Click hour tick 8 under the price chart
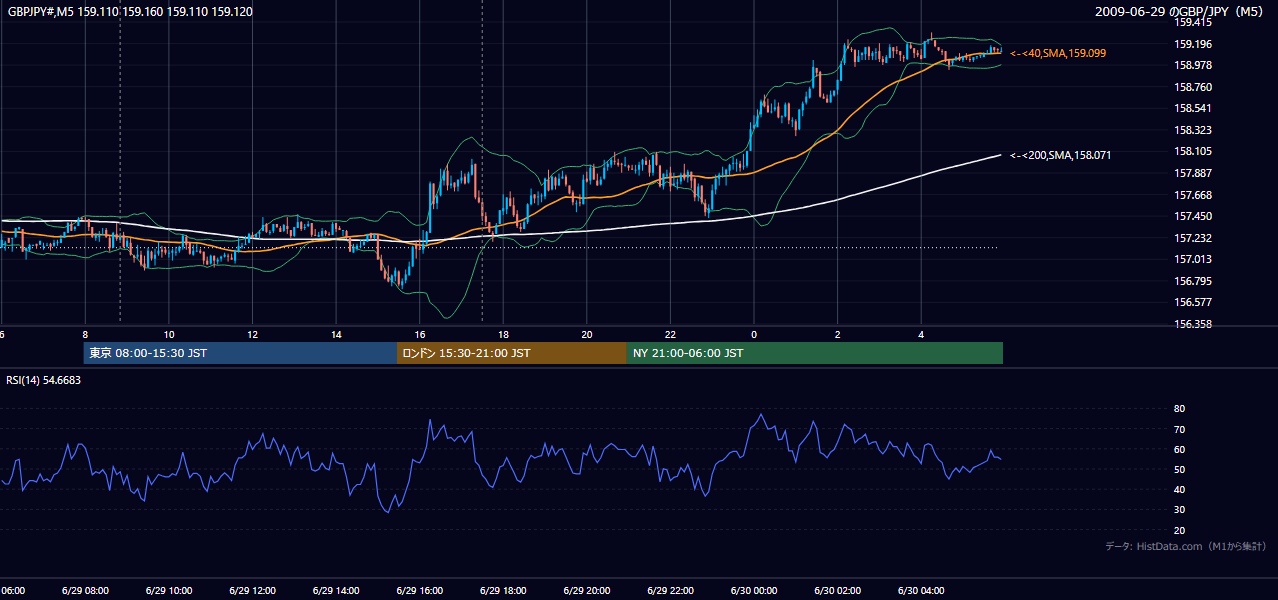This screenshot has height=600, width=1278. [x=85, y=335]
